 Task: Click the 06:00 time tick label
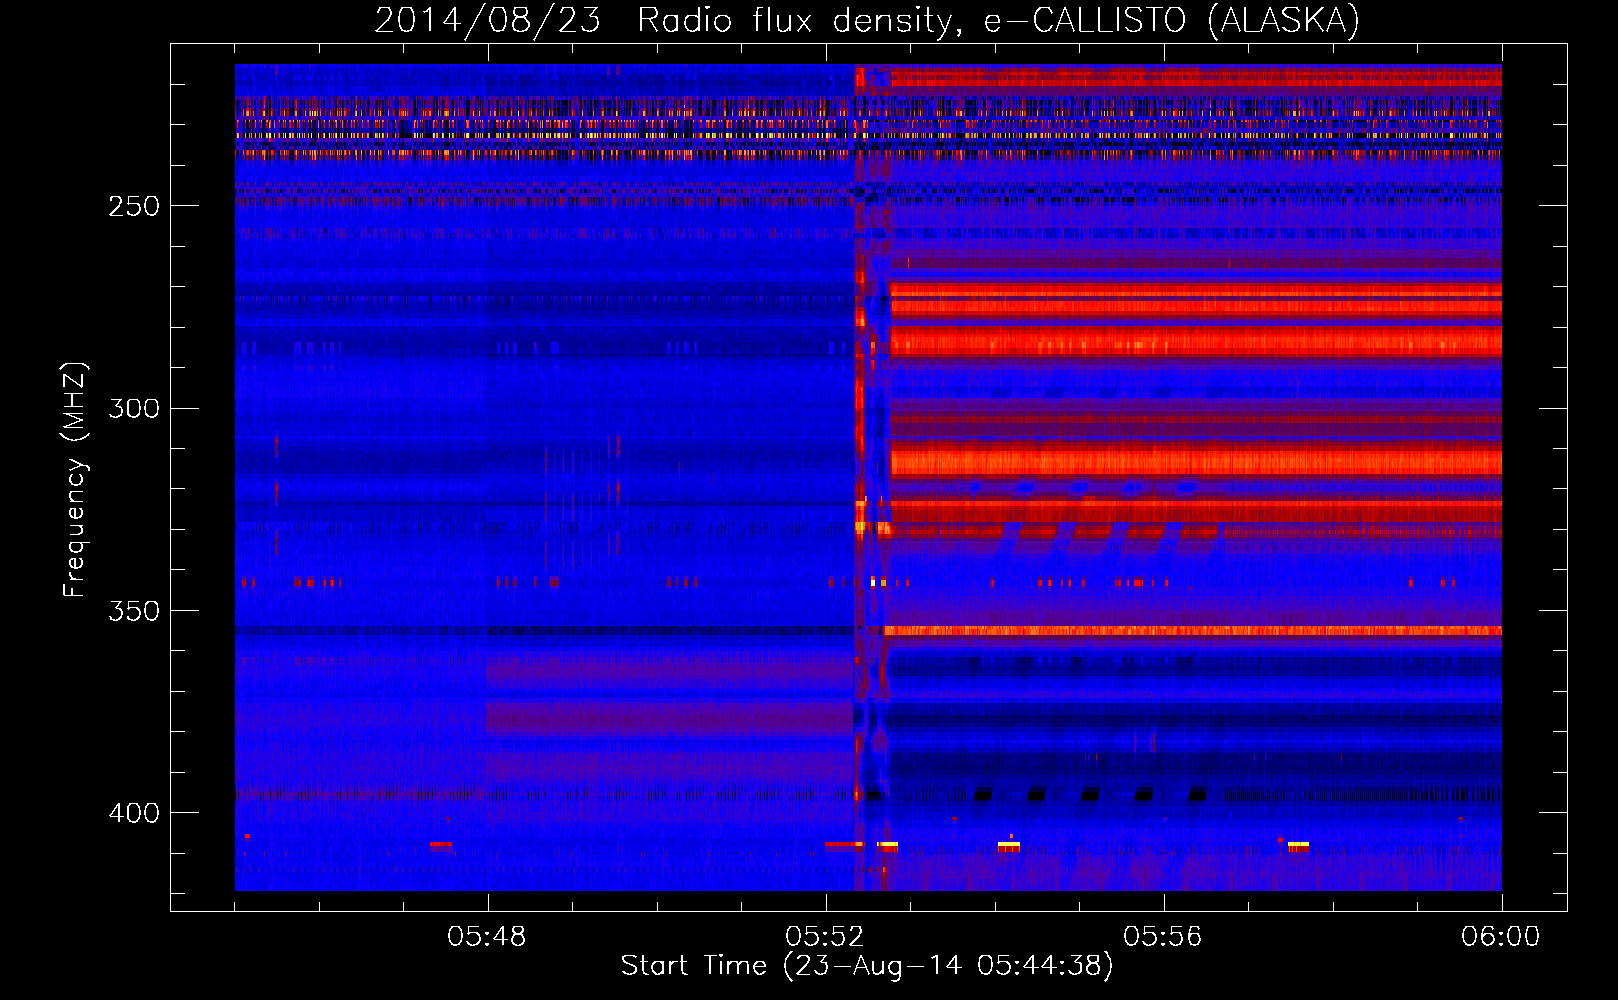click(x=1501, y=937)
